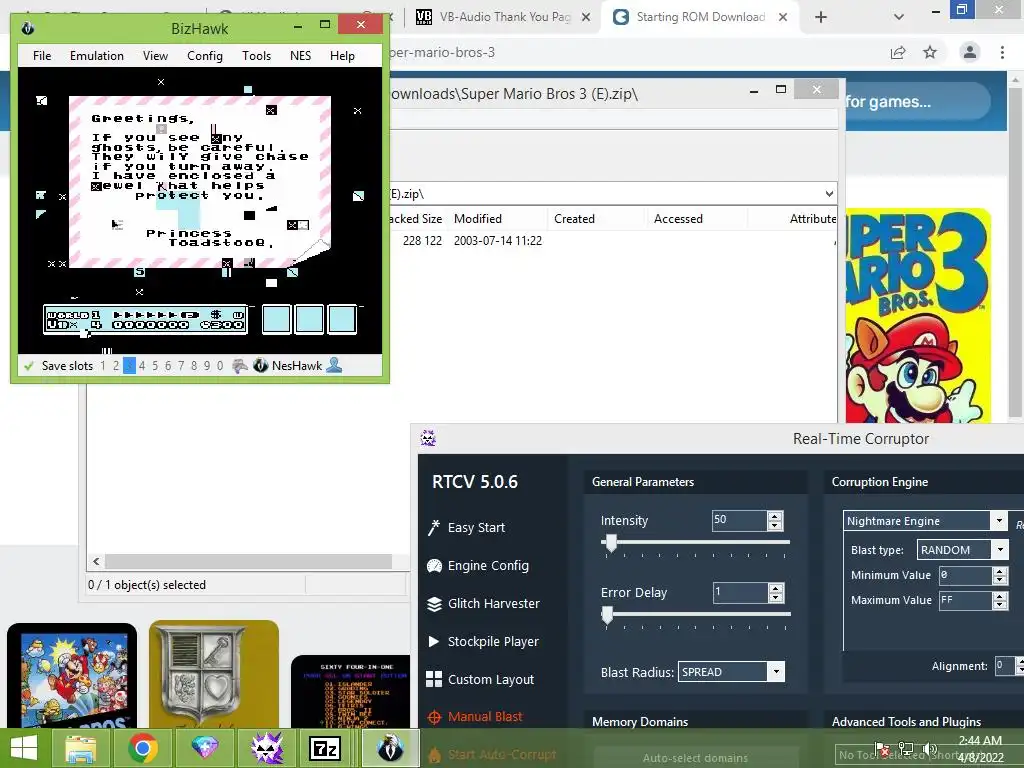Click the search for games field on website
The width and height of the screenshot is (1024, 768).
[x=918, y=101]
